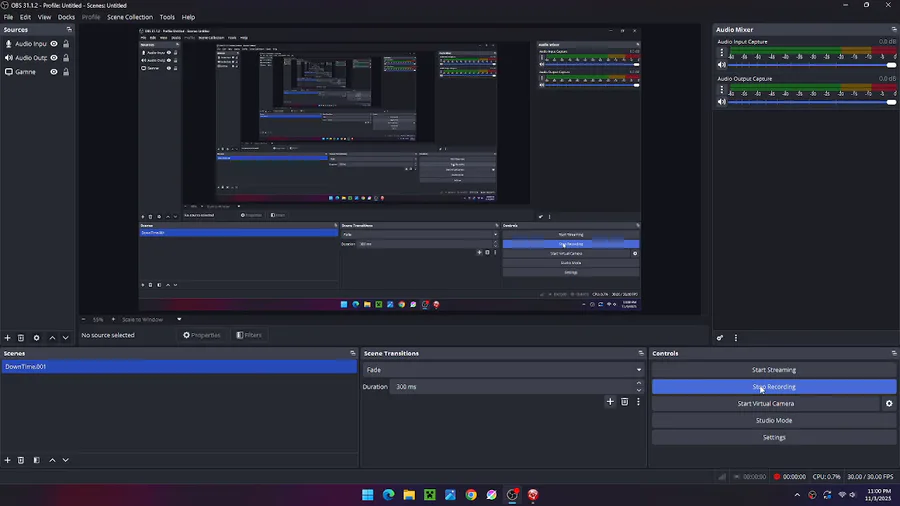This screenshot has width=900, height=506.
Task: Remove transition using Scene Transitions trash icon
Action: click(624, 402)
